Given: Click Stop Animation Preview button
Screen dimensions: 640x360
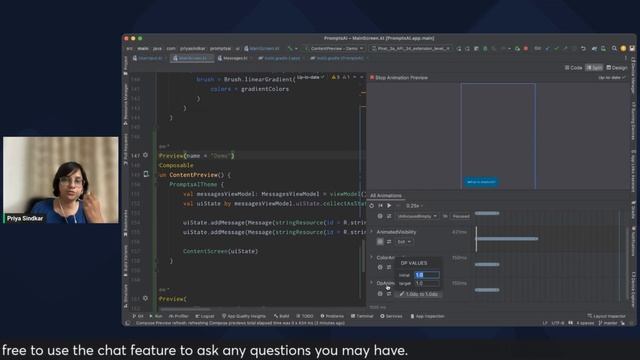Looking at the screenshot, I should [x=398, y=78].
